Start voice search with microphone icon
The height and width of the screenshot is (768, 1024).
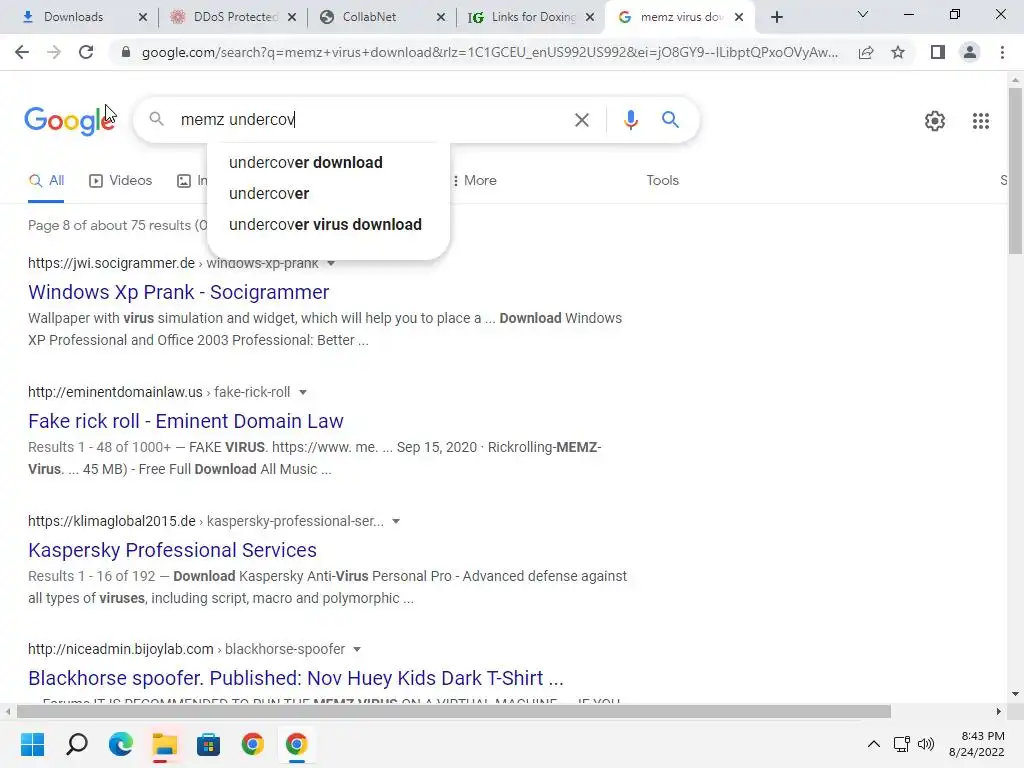630,120
